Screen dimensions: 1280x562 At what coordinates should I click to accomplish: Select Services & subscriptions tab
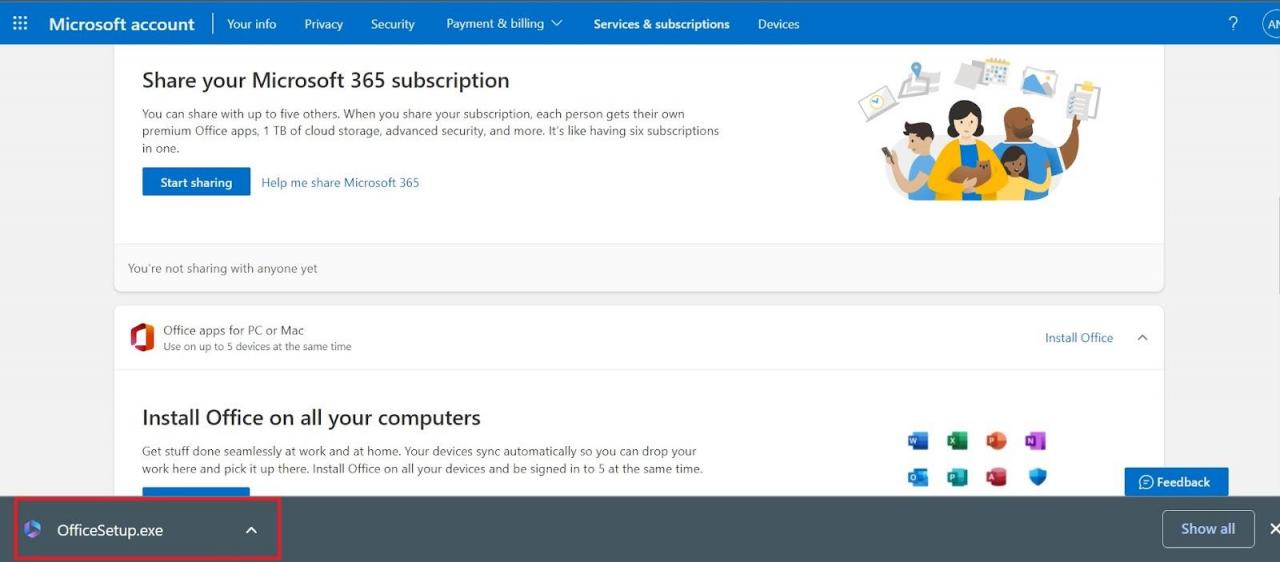[661, 24]
